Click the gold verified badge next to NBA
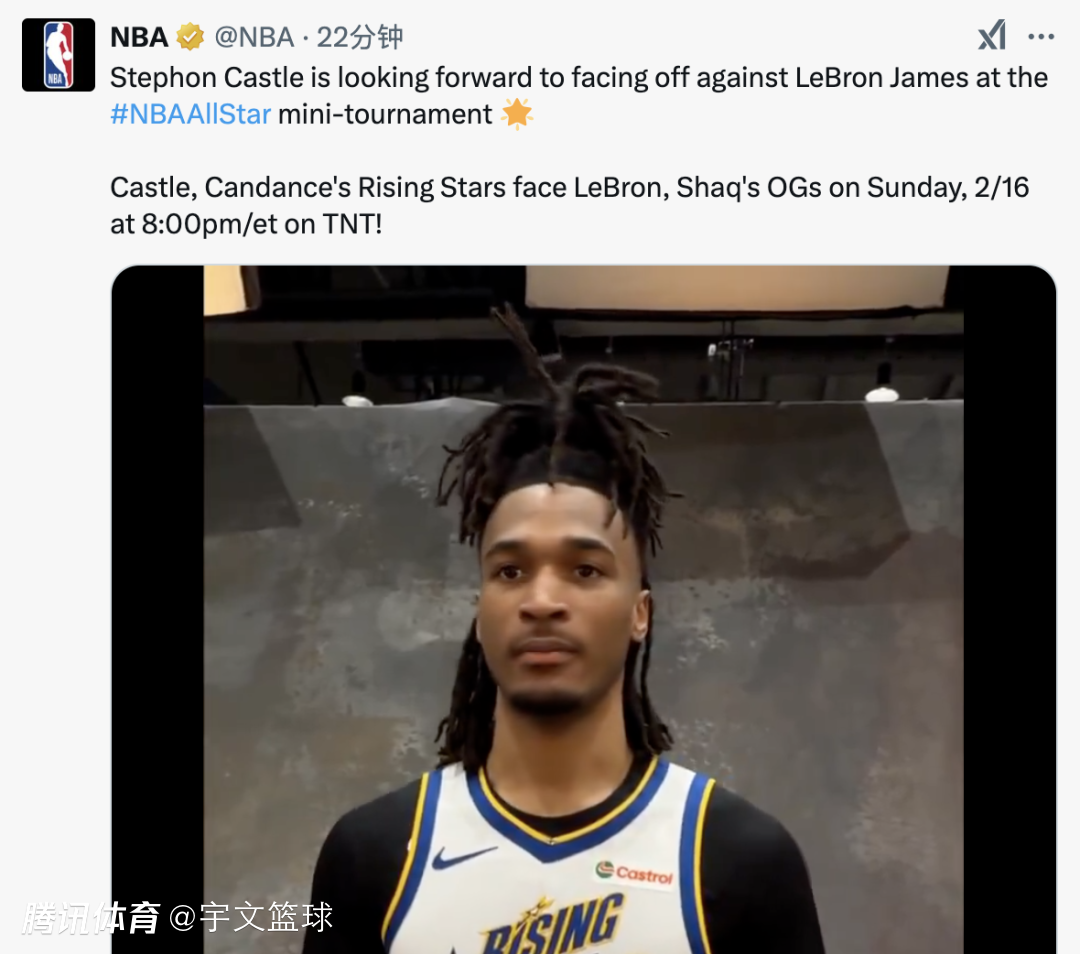The image size is (1080, 954). [190, 37]
